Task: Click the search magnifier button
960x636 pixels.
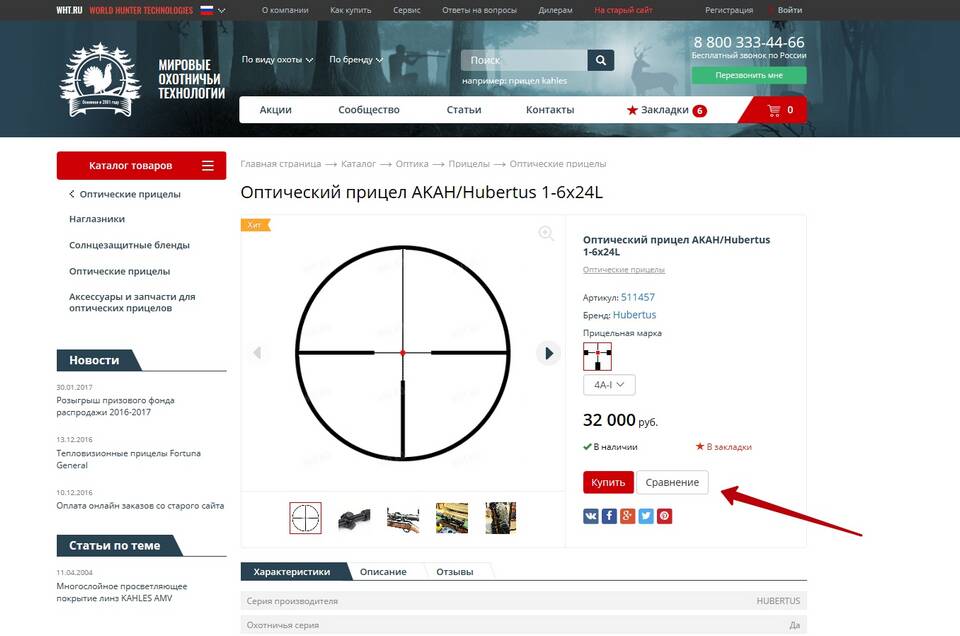Action: 601,60
